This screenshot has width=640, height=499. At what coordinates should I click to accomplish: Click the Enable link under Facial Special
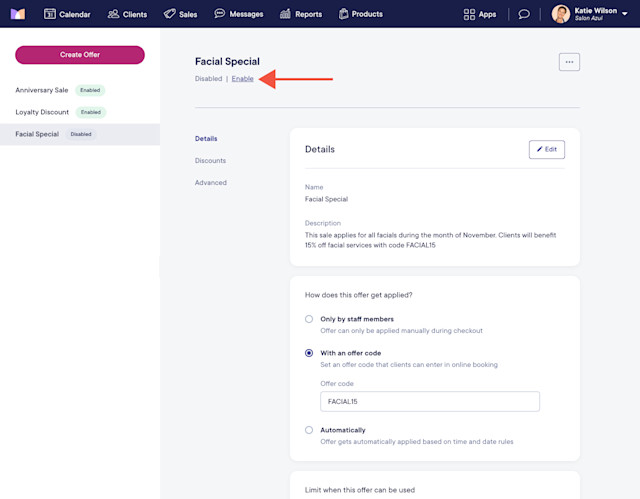pos(242,79)
